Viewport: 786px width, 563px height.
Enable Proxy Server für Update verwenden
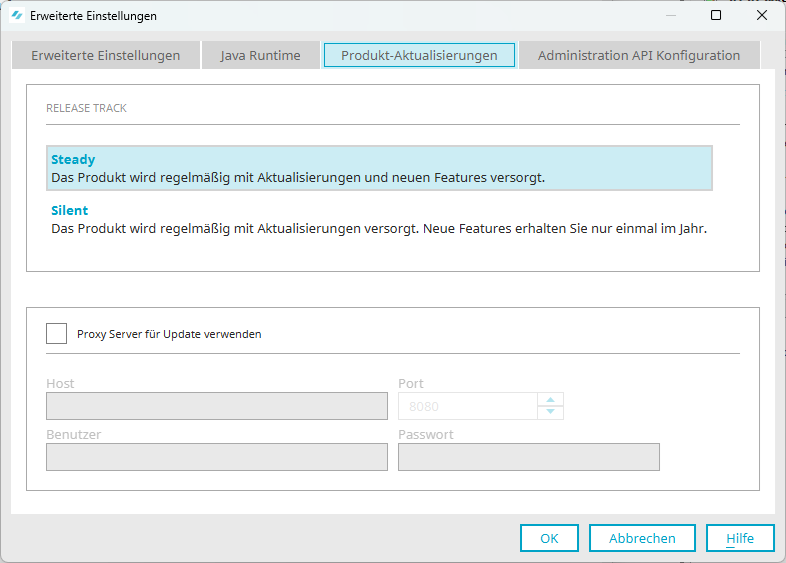tap(57, 334)
